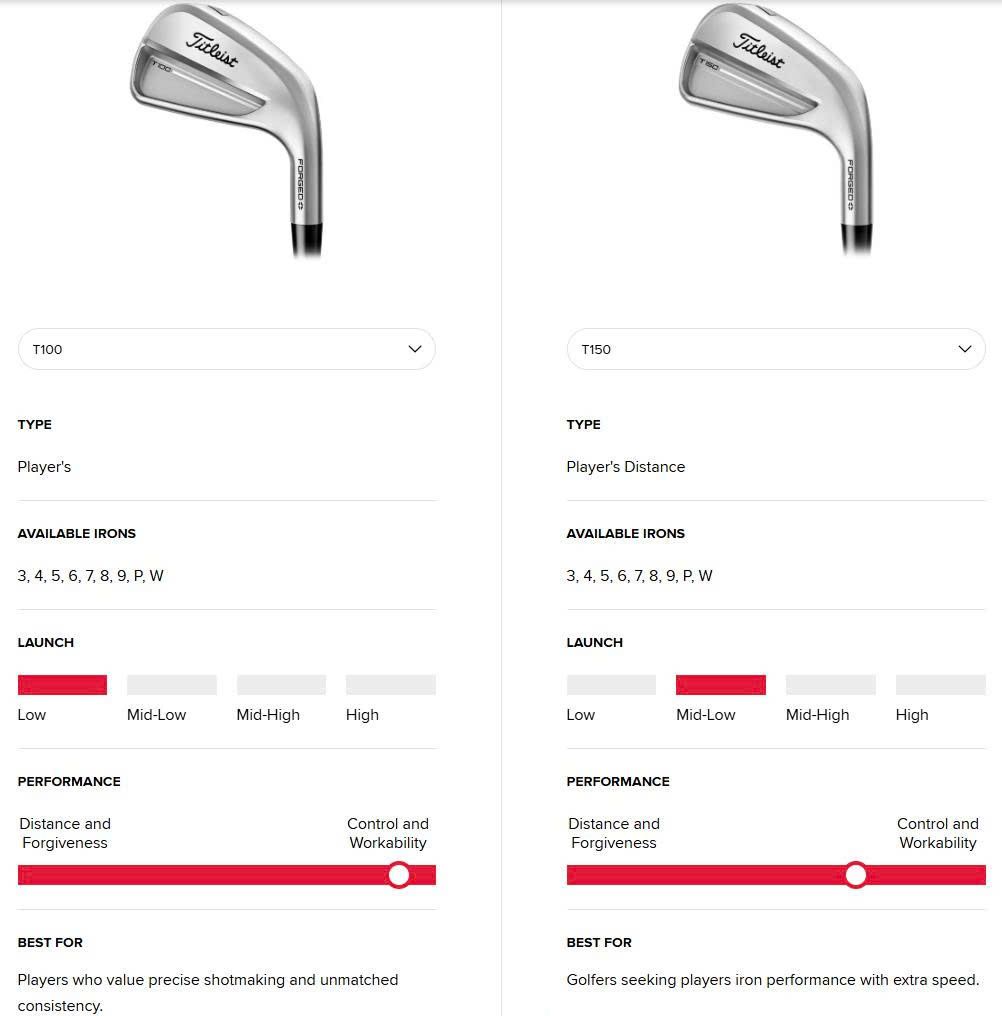Click the red Low launch bar for T100
This screenshot has height=1016, width=1002.
pos(62,685)
